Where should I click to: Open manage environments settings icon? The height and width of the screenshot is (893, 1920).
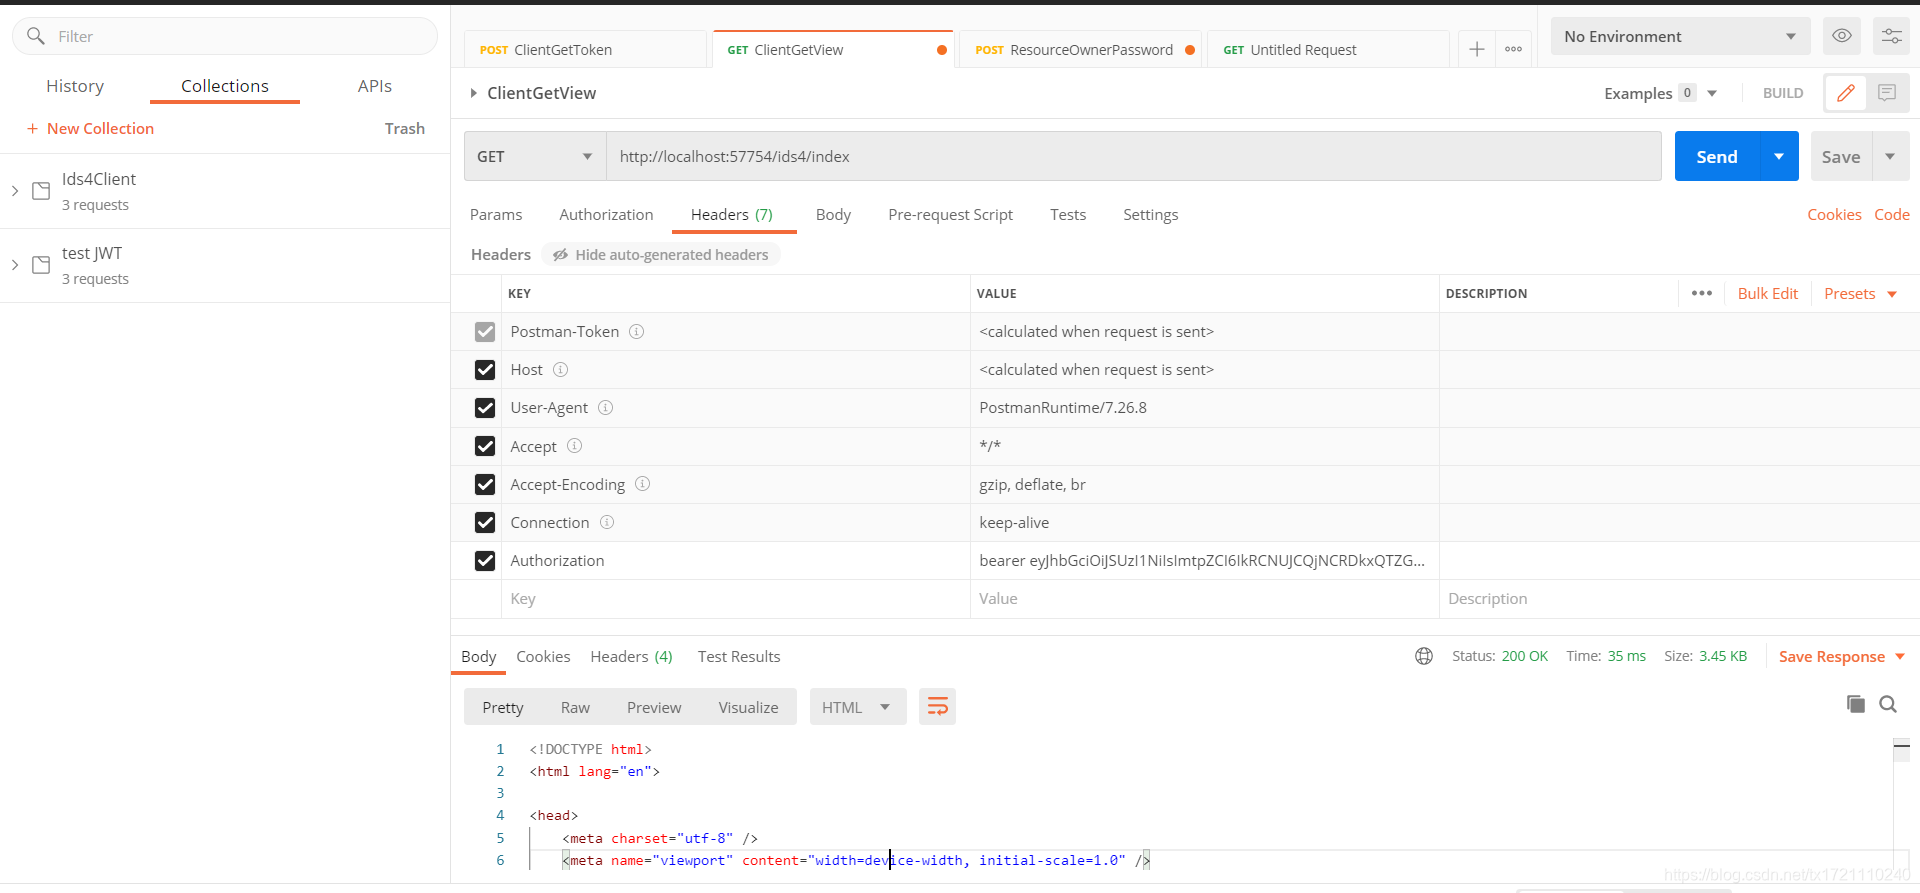pos(1892,36)
